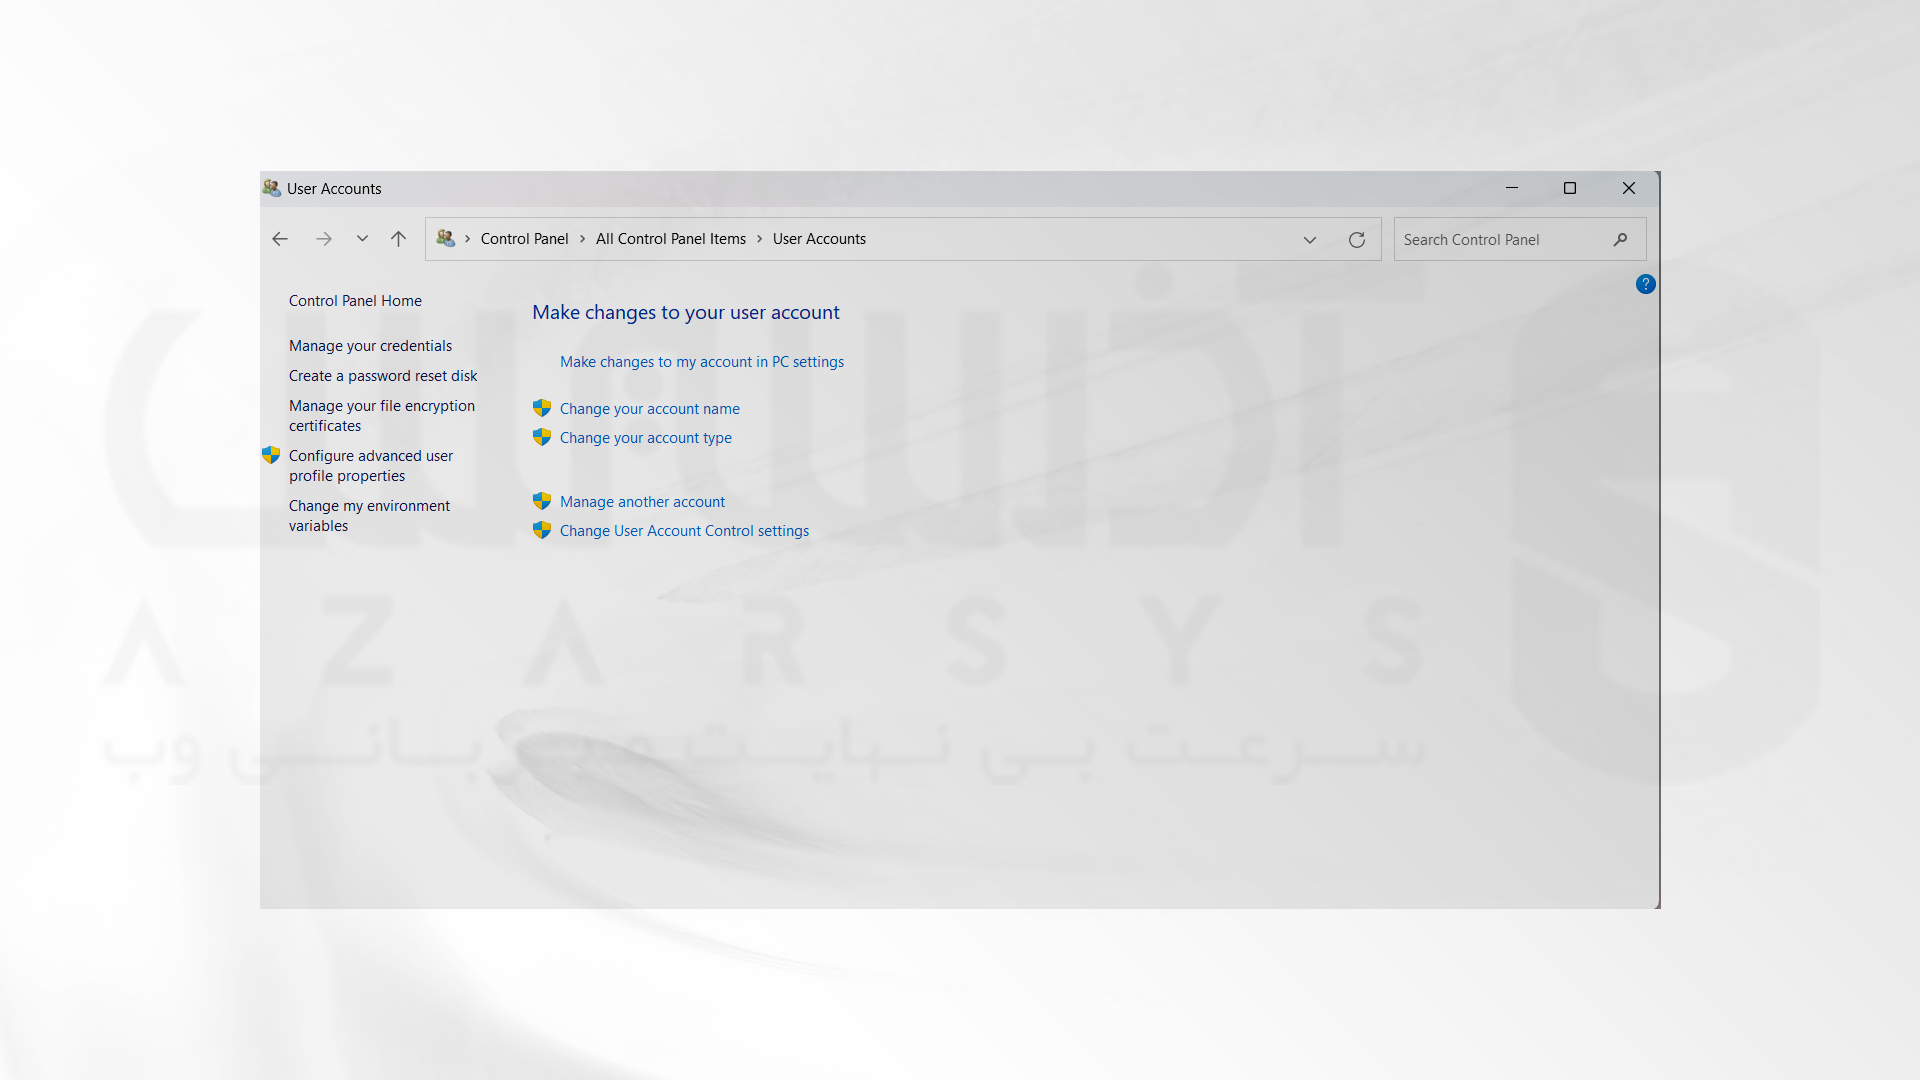
Task: Click Change User Account Control settings
Action: [684, 529]
